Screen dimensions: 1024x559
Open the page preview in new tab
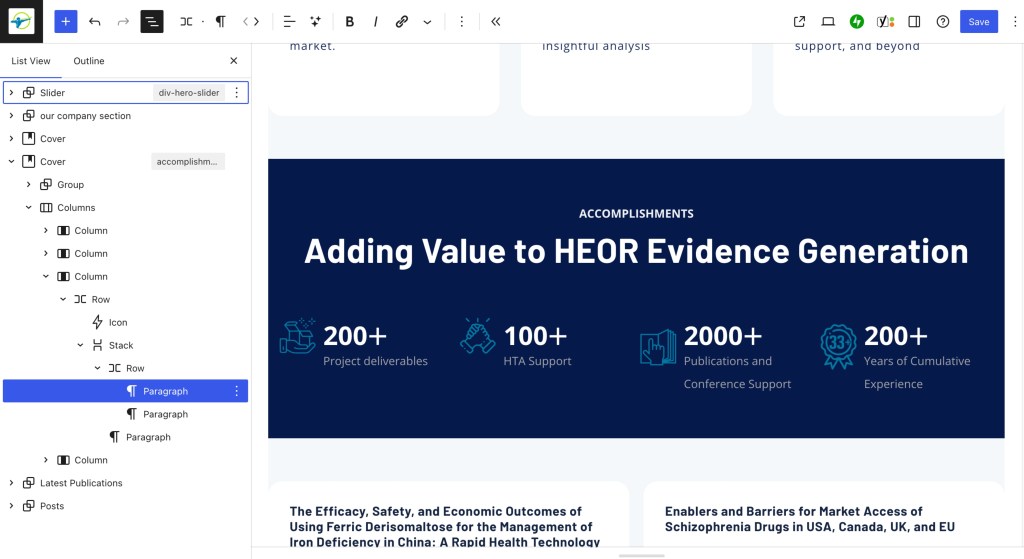[799, 21]
